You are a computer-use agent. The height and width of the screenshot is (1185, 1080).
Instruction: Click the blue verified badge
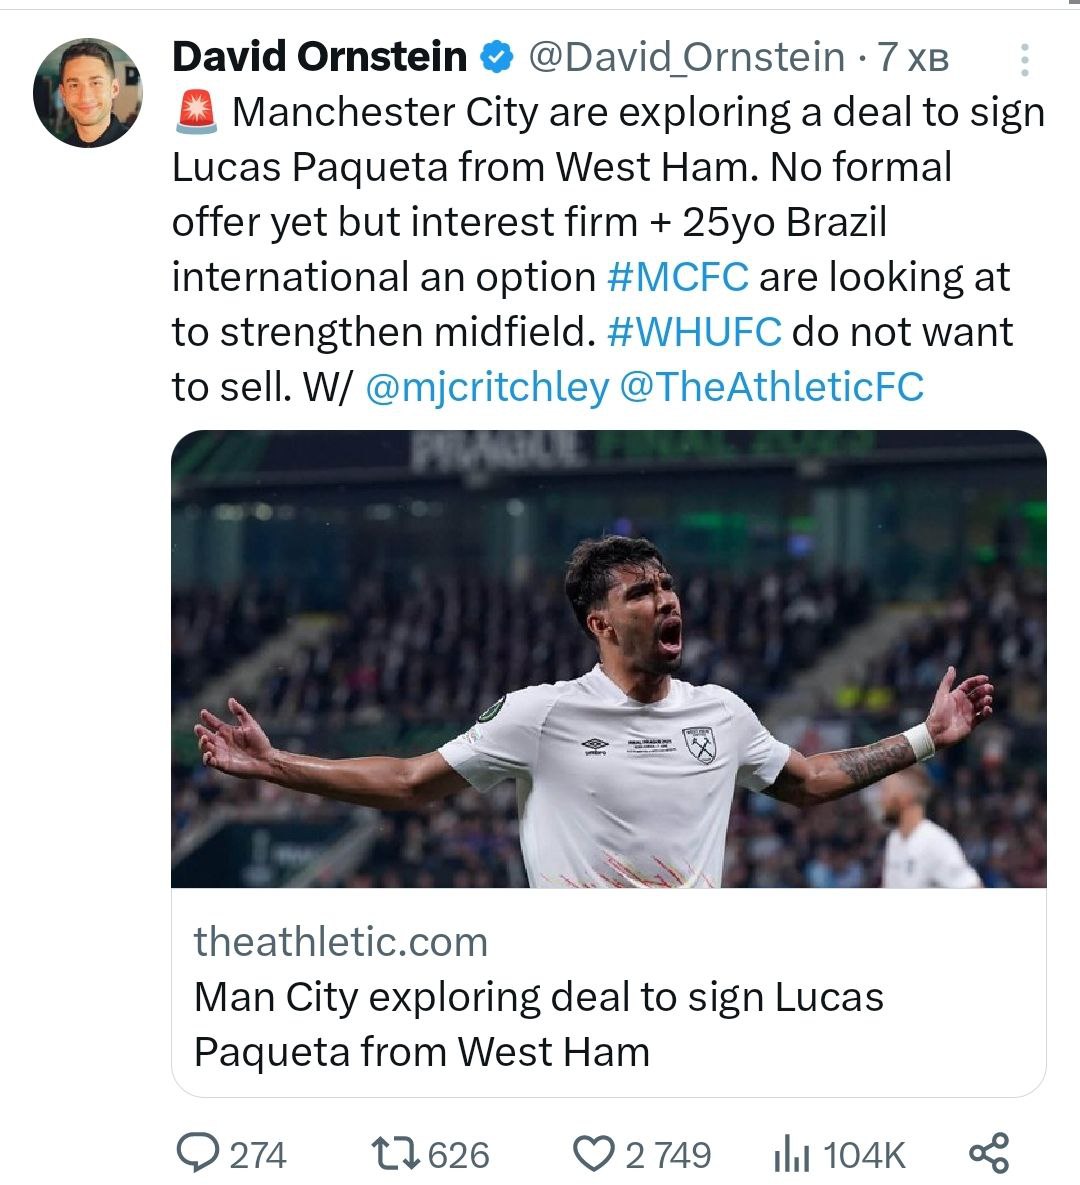coord(497,57)
